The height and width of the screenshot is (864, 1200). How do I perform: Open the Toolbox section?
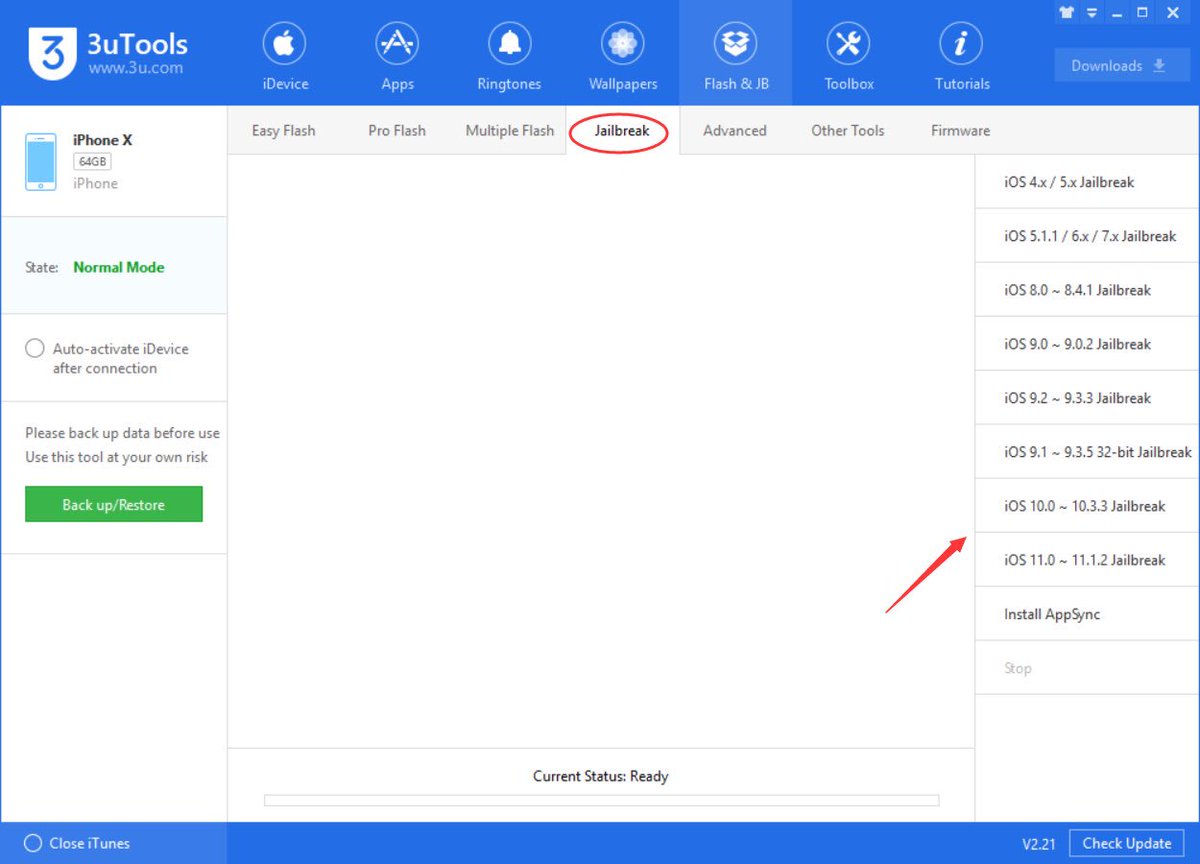pos(849,56)
